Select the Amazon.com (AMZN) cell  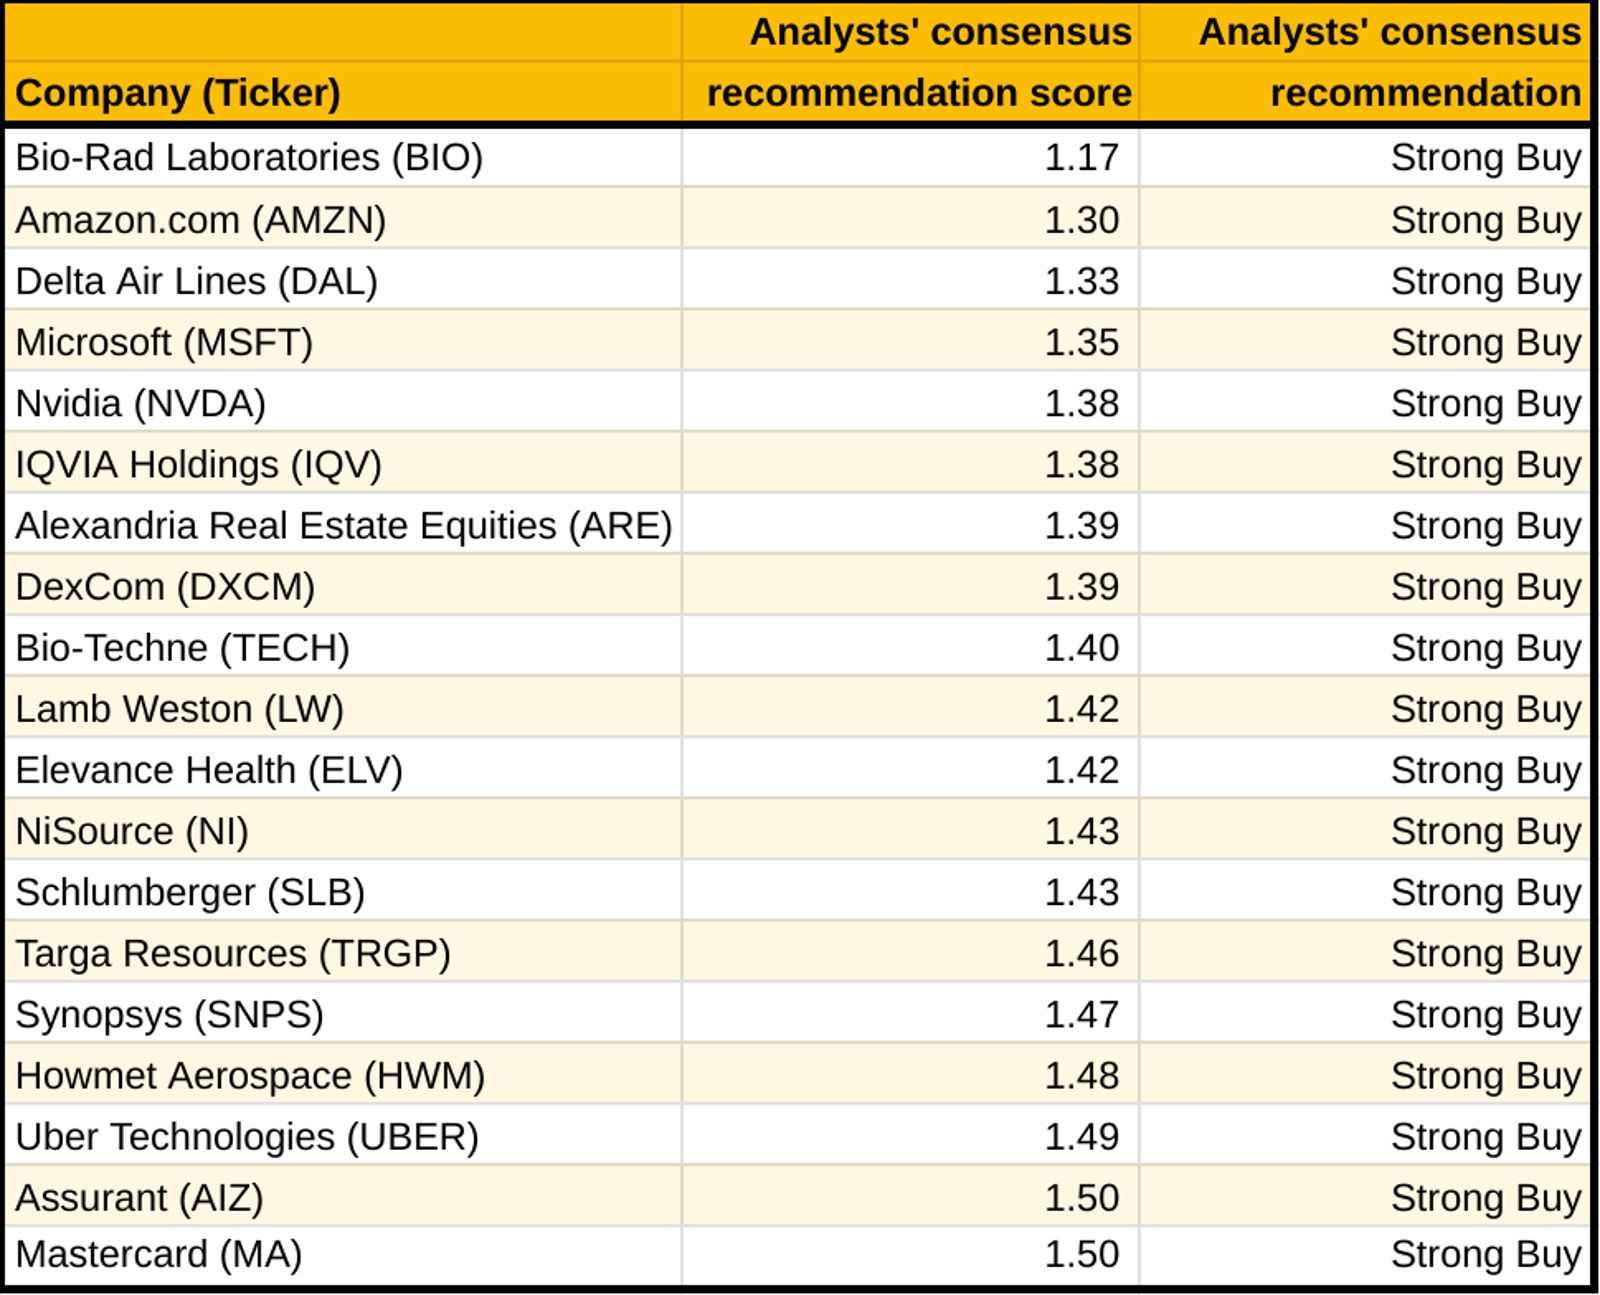coord(201,220)
